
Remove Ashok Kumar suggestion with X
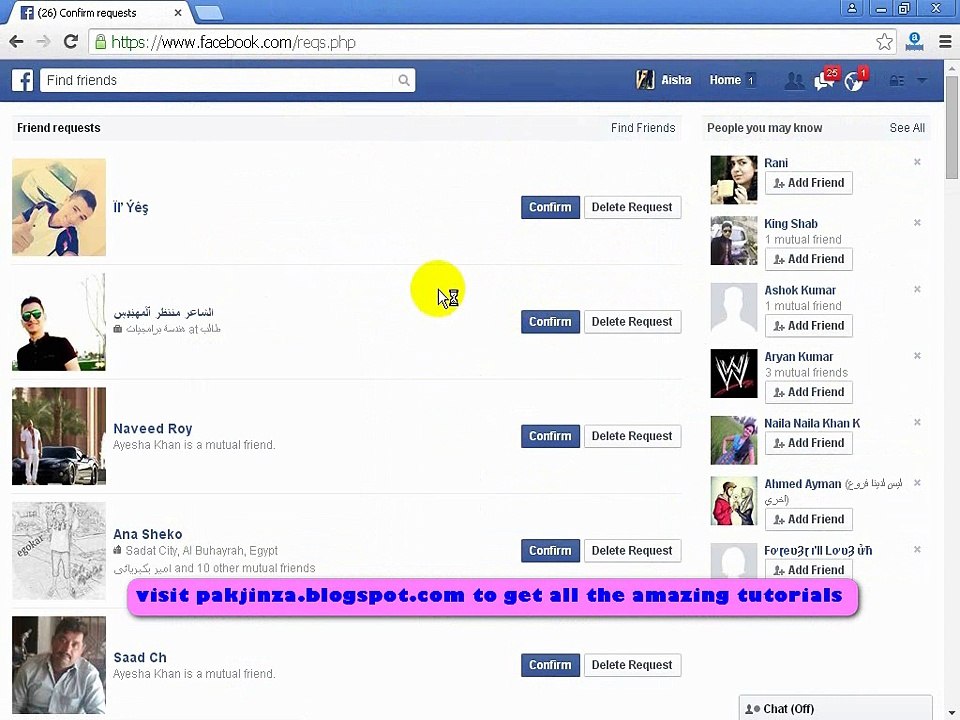coord(917,290)
